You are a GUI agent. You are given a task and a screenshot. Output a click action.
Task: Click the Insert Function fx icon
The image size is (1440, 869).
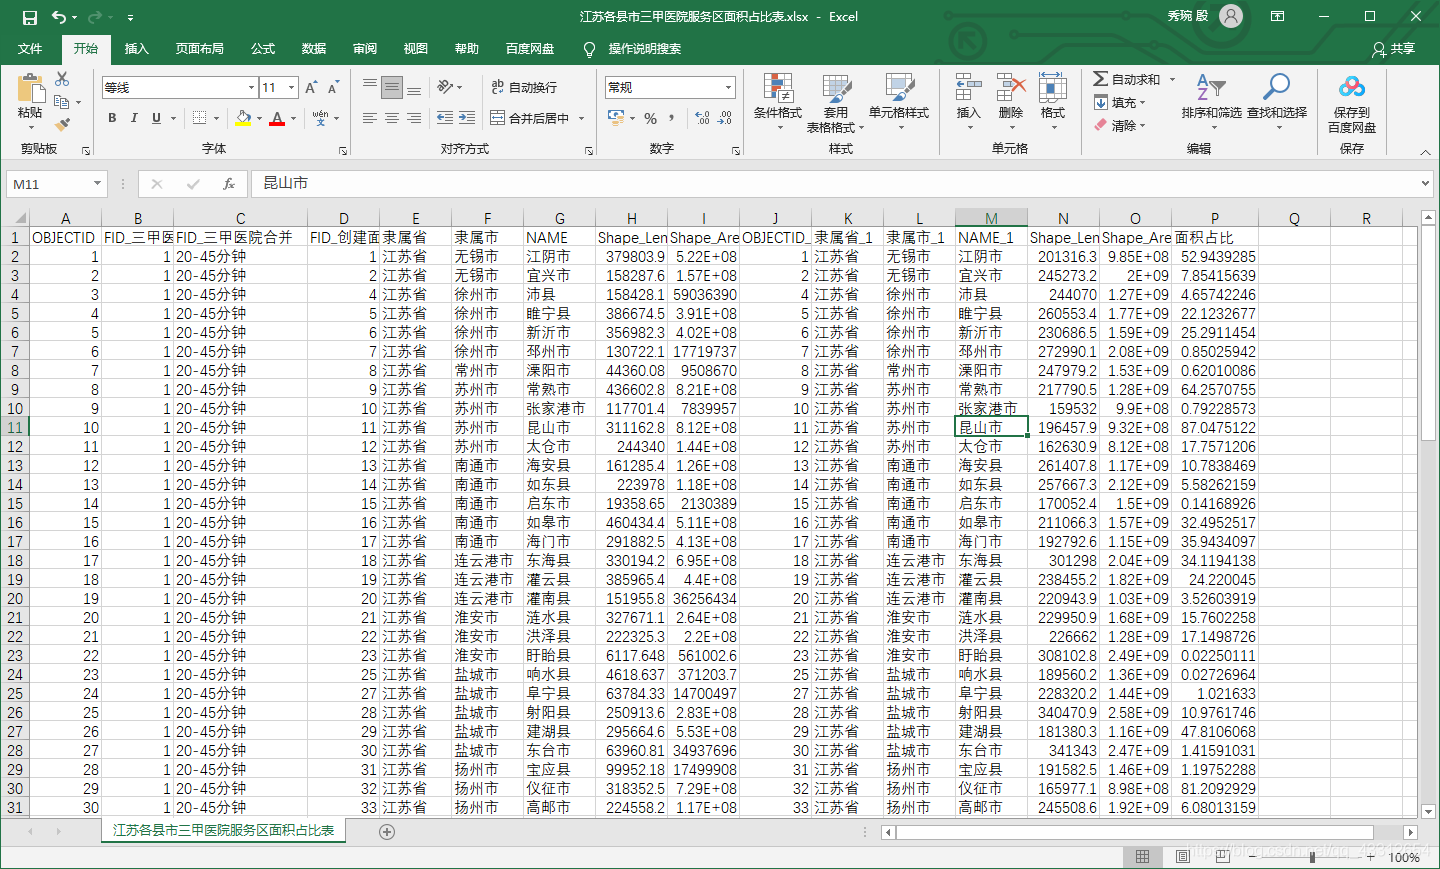[229, 184]
